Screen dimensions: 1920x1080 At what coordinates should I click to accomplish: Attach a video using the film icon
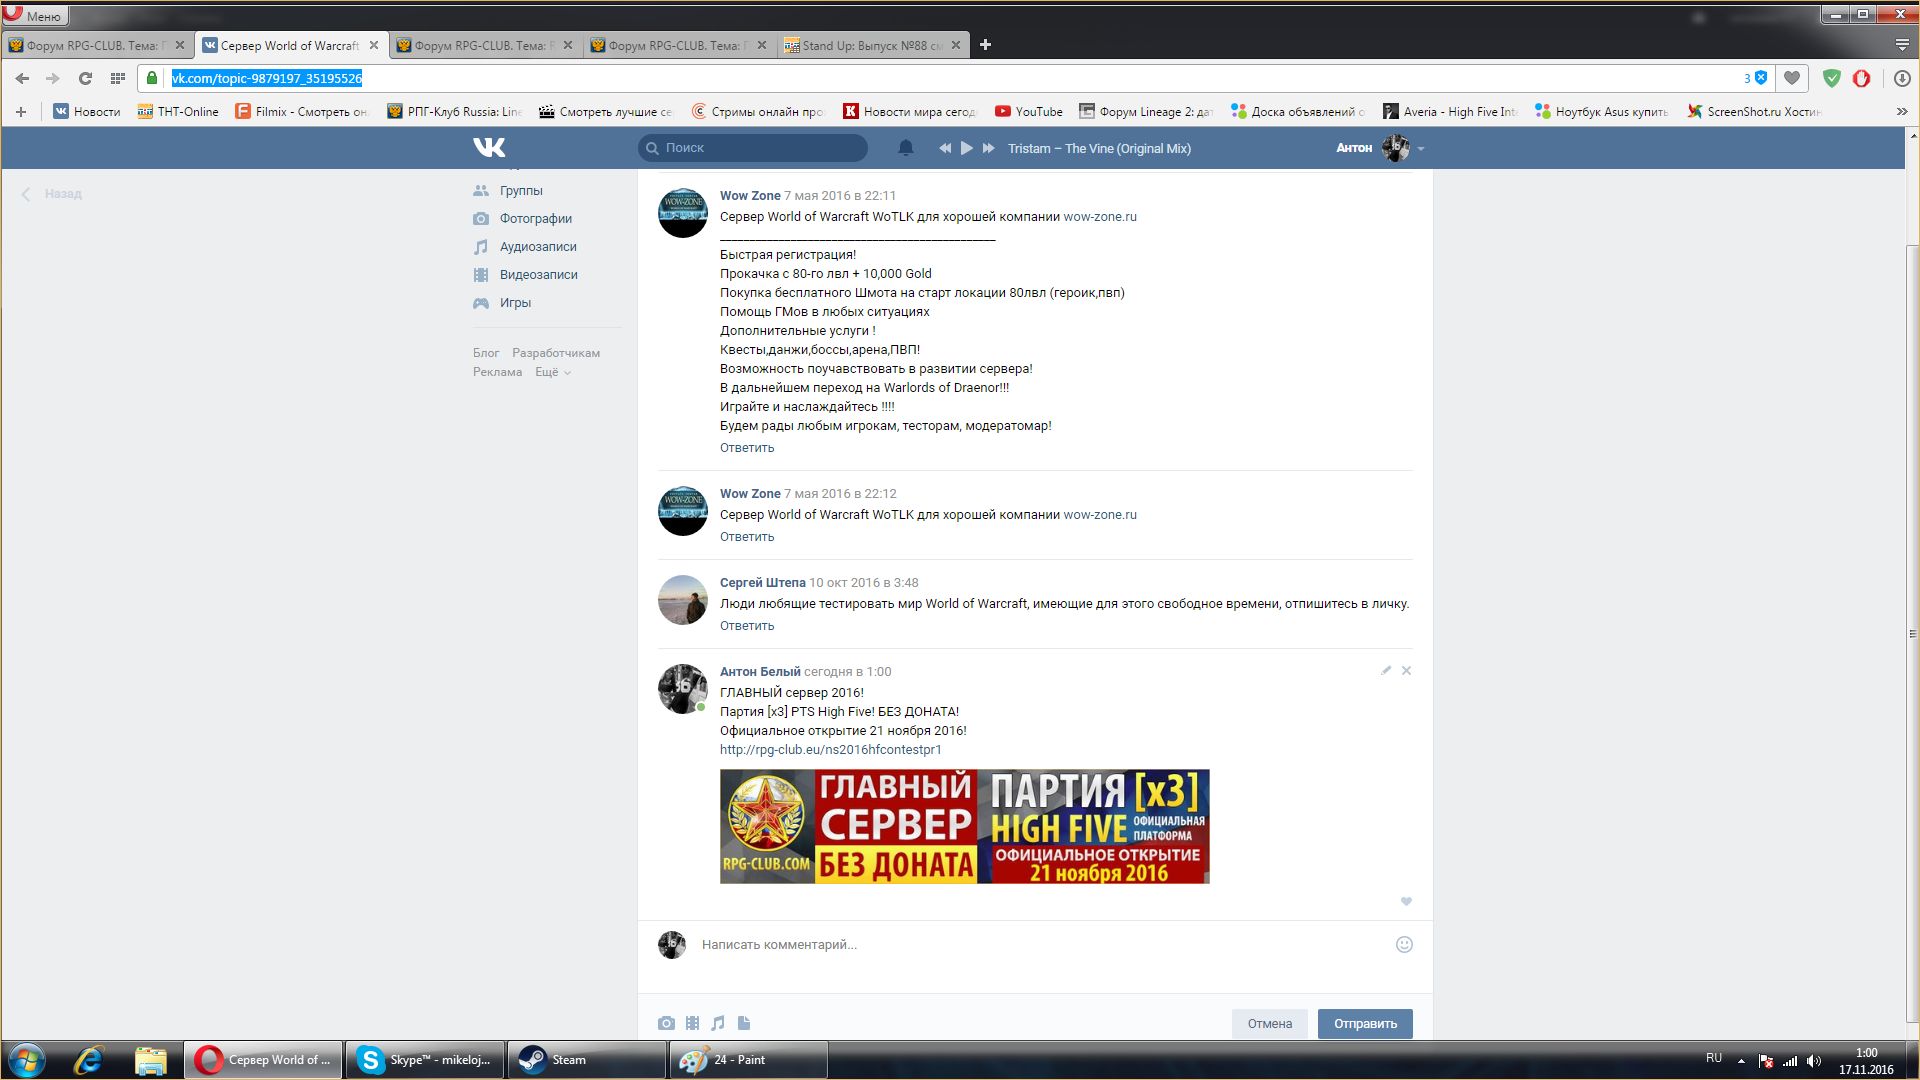point(692,1023)
